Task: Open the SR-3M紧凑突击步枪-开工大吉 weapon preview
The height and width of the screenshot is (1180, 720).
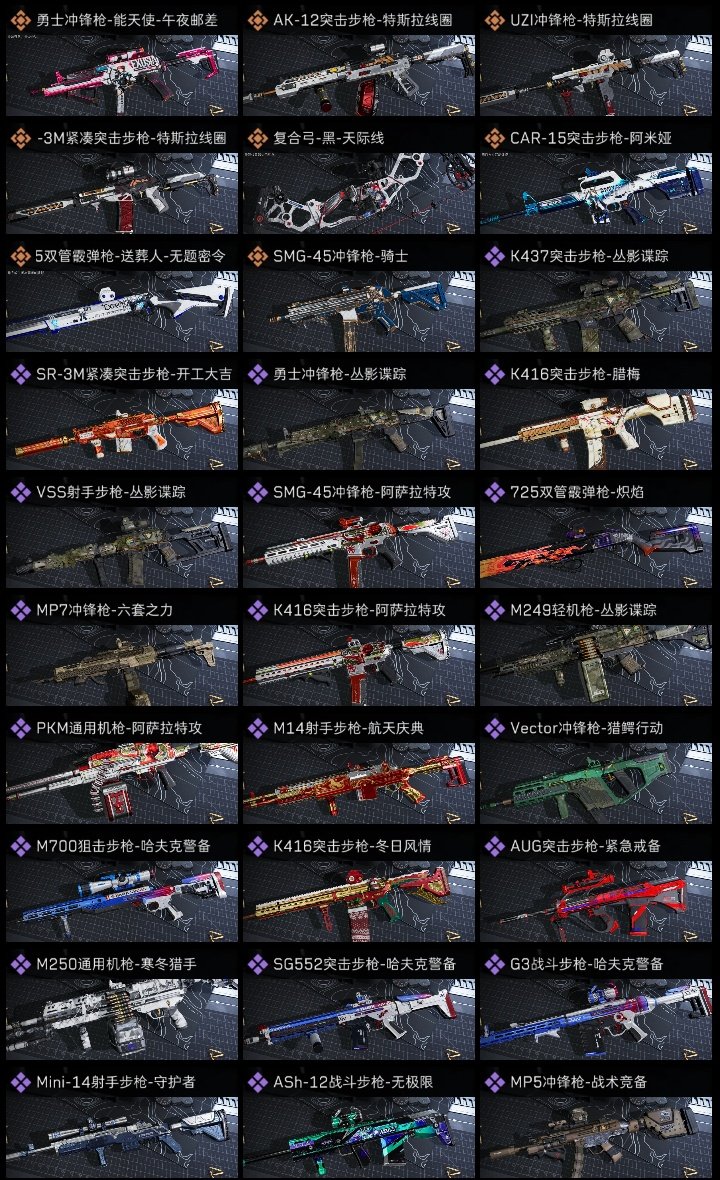Action: (122, 429)
